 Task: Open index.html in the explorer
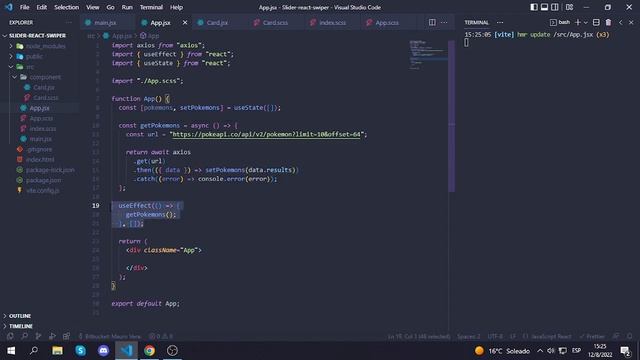[x=40, y=160]
